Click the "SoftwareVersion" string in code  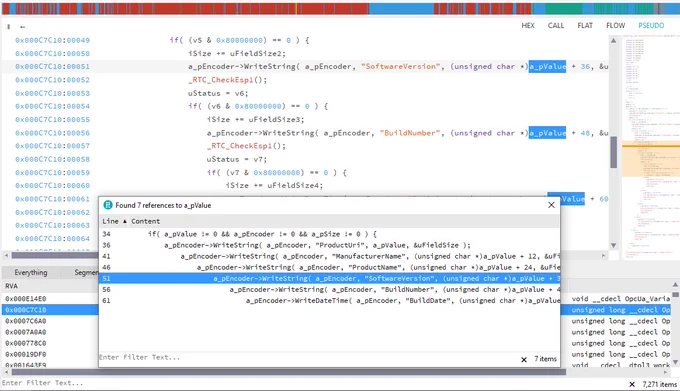pos(401,67)
